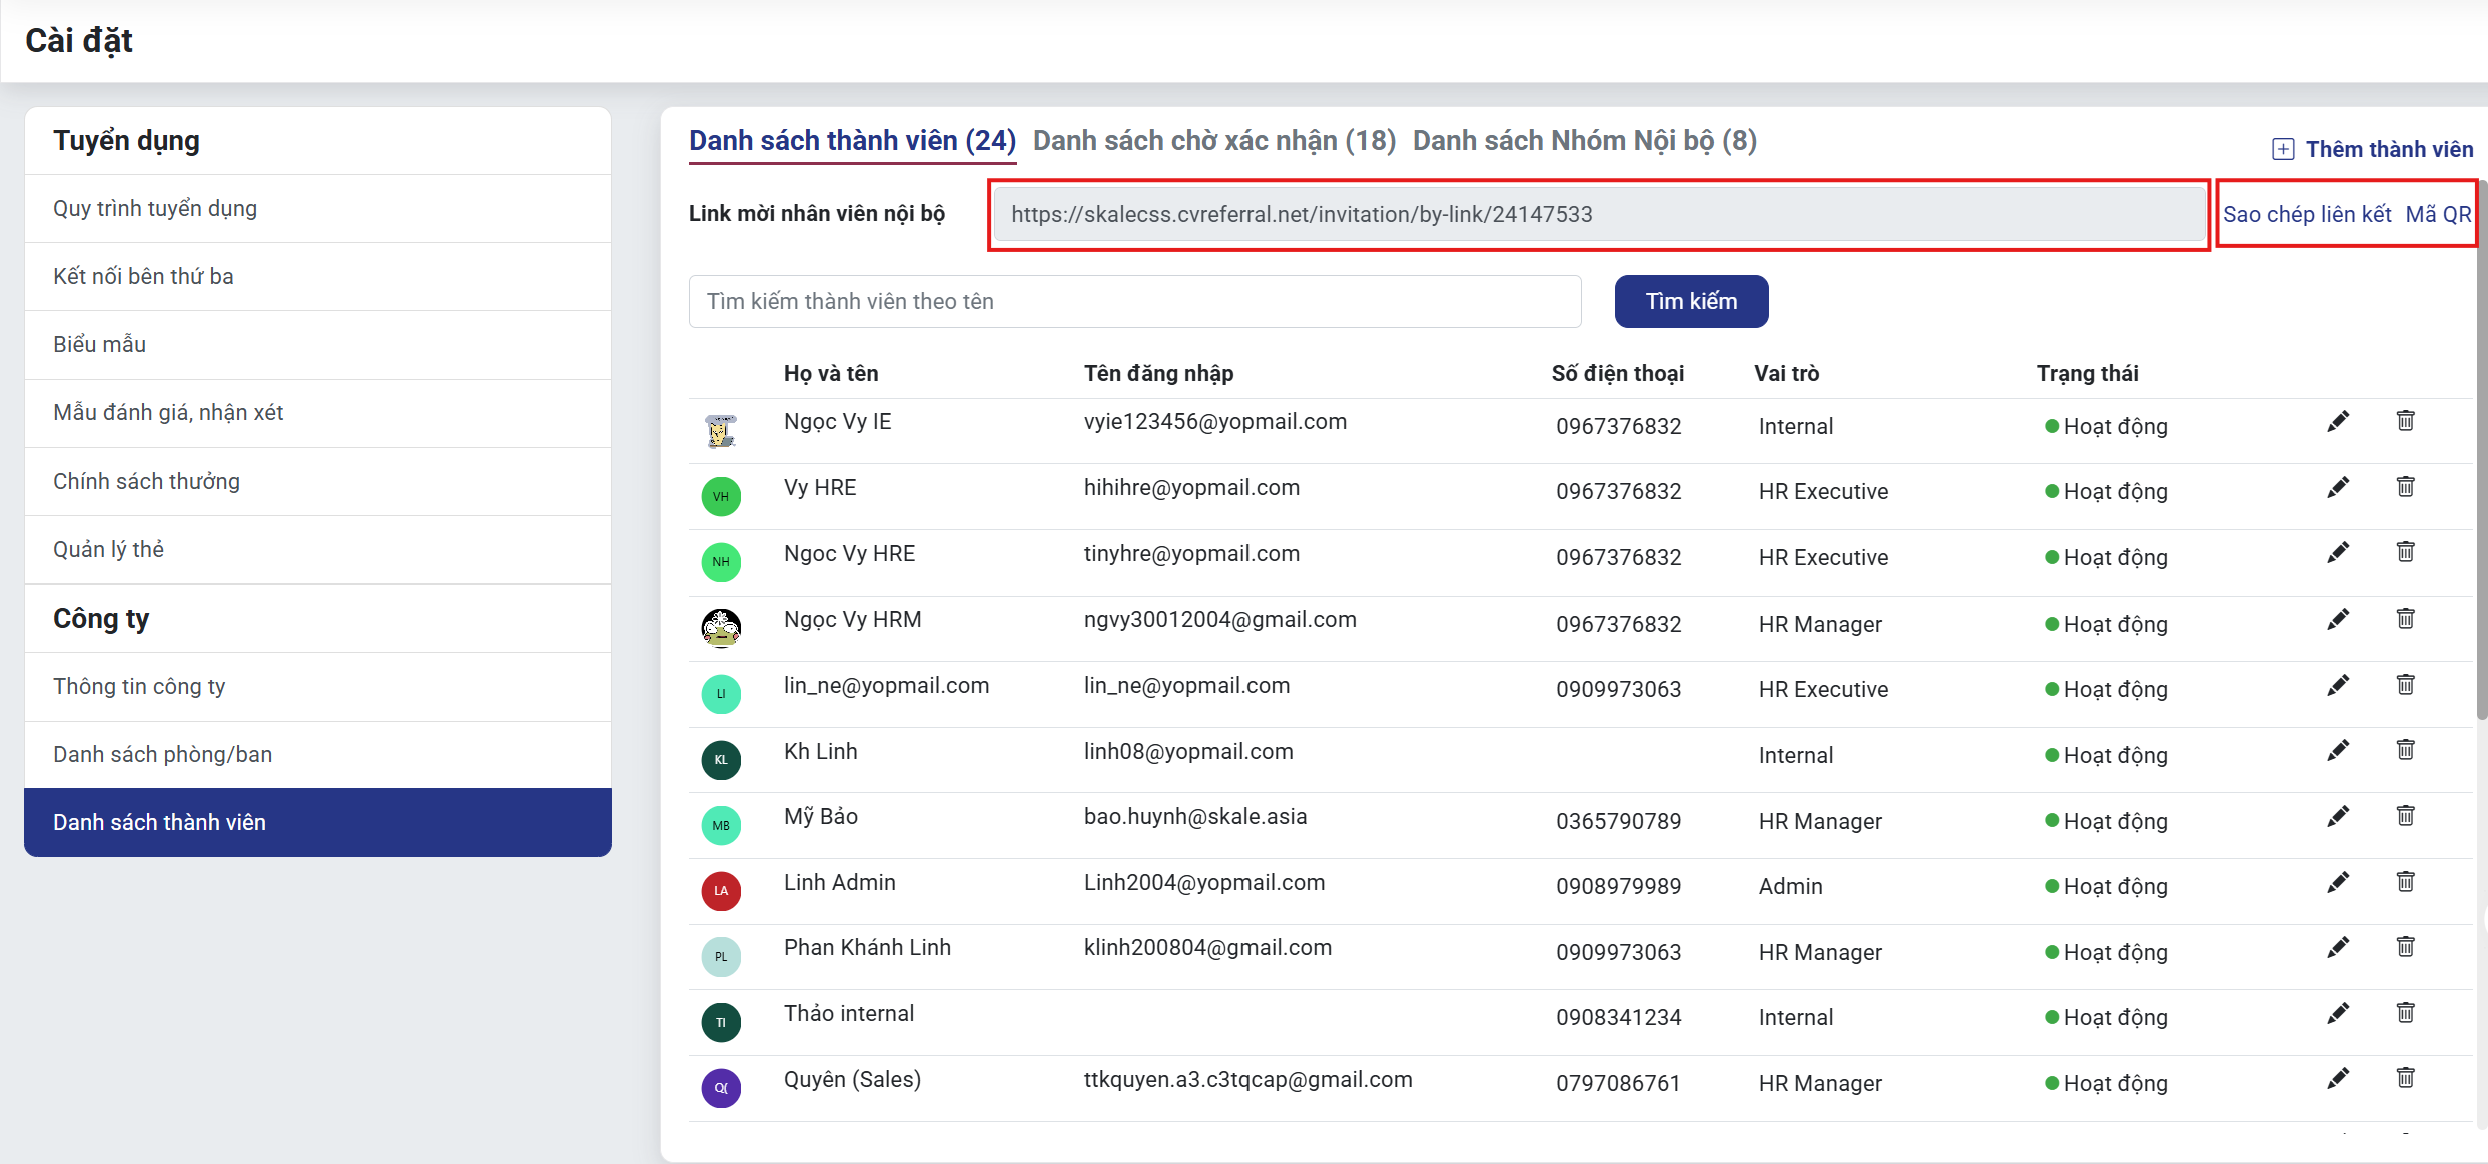
Task: Go to Chính sách thưởng menu item
Action: (x=146, y=482)
